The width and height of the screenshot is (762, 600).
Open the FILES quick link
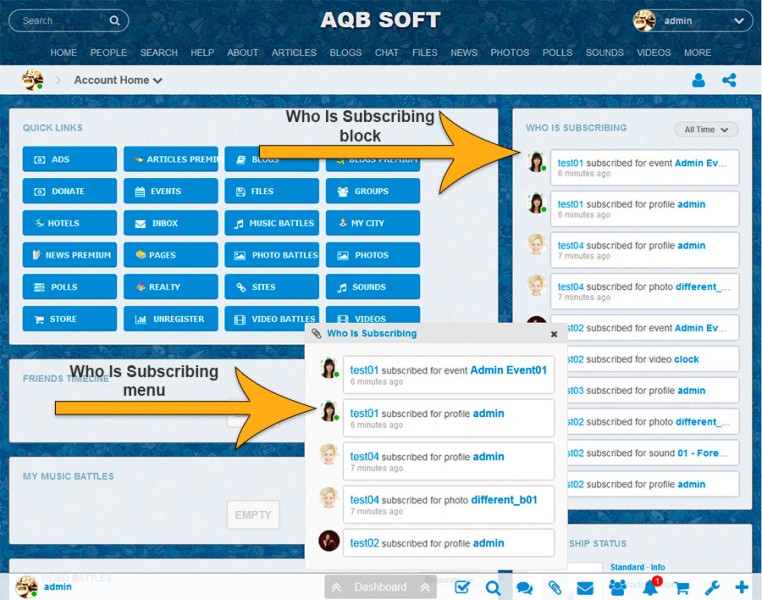[272, 191]
